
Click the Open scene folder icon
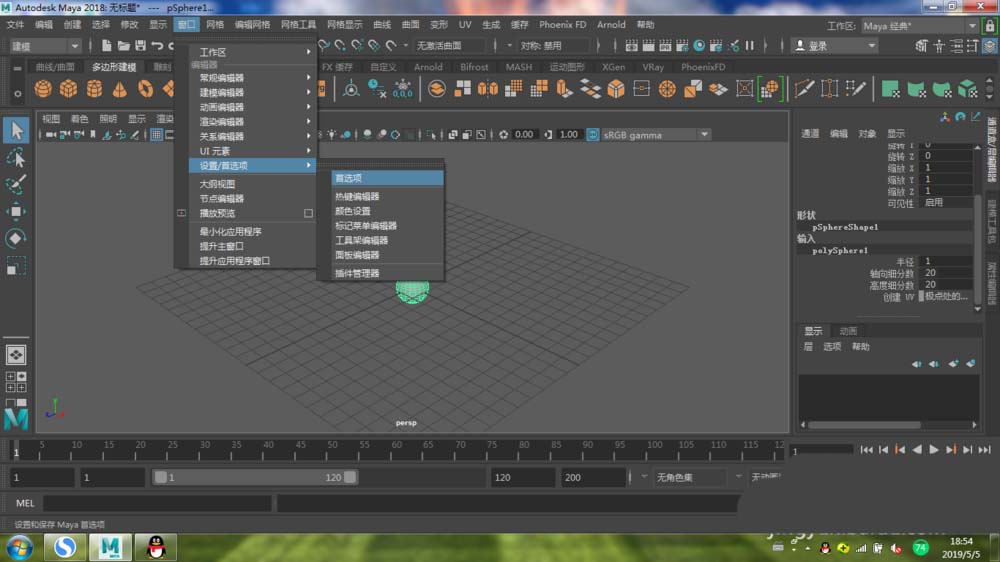click(x=124, y=45)
